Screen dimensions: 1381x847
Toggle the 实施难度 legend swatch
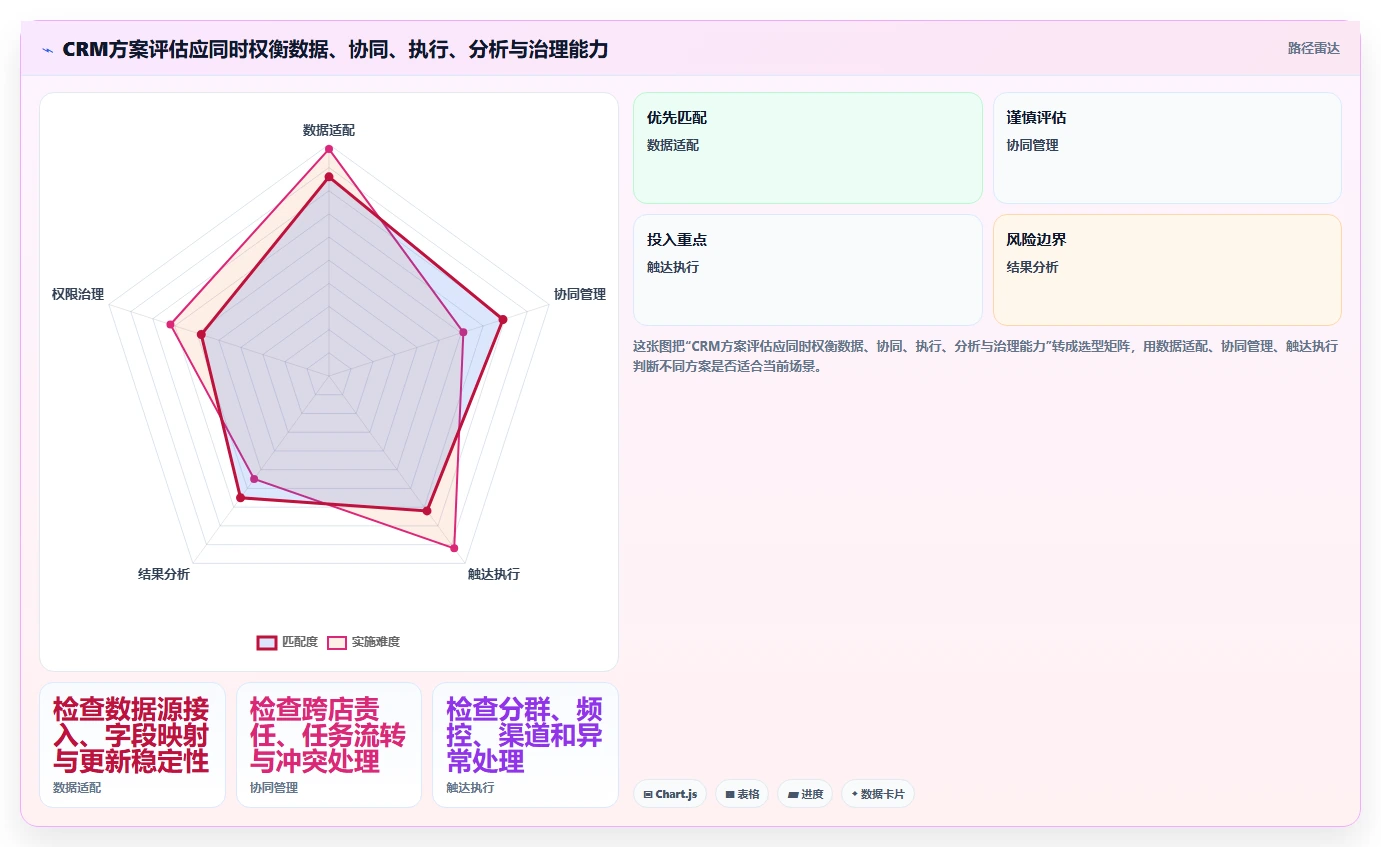(337, 642)
